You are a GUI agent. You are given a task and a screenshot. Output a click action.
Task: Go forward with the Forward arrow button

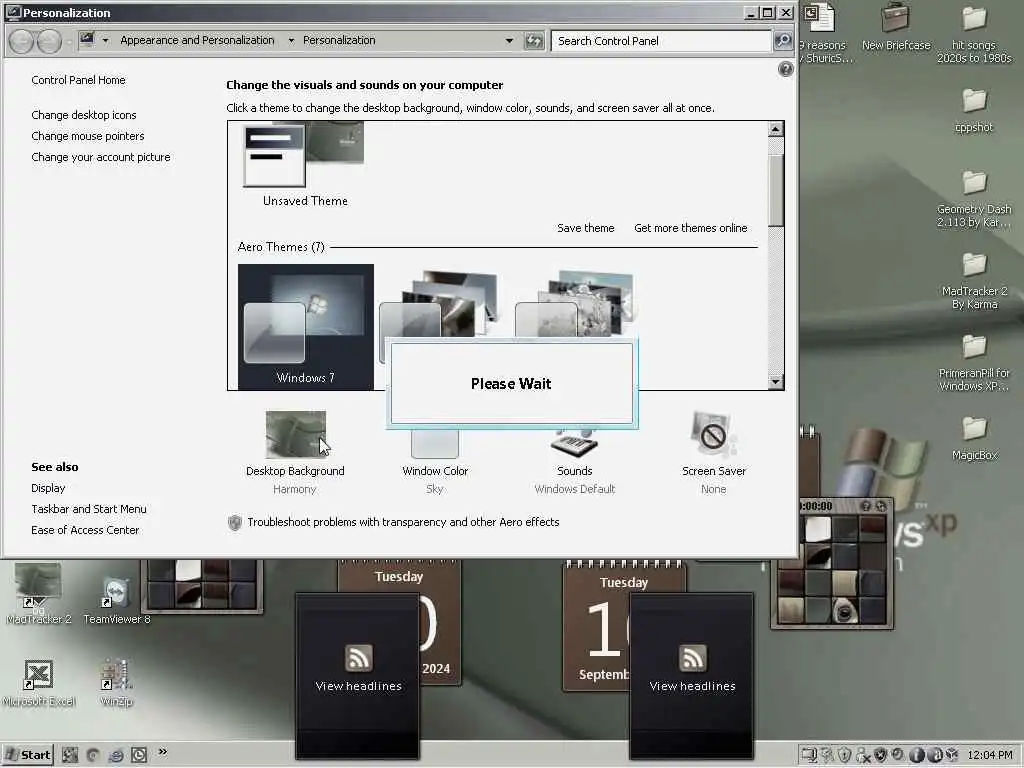coord(49,41)
